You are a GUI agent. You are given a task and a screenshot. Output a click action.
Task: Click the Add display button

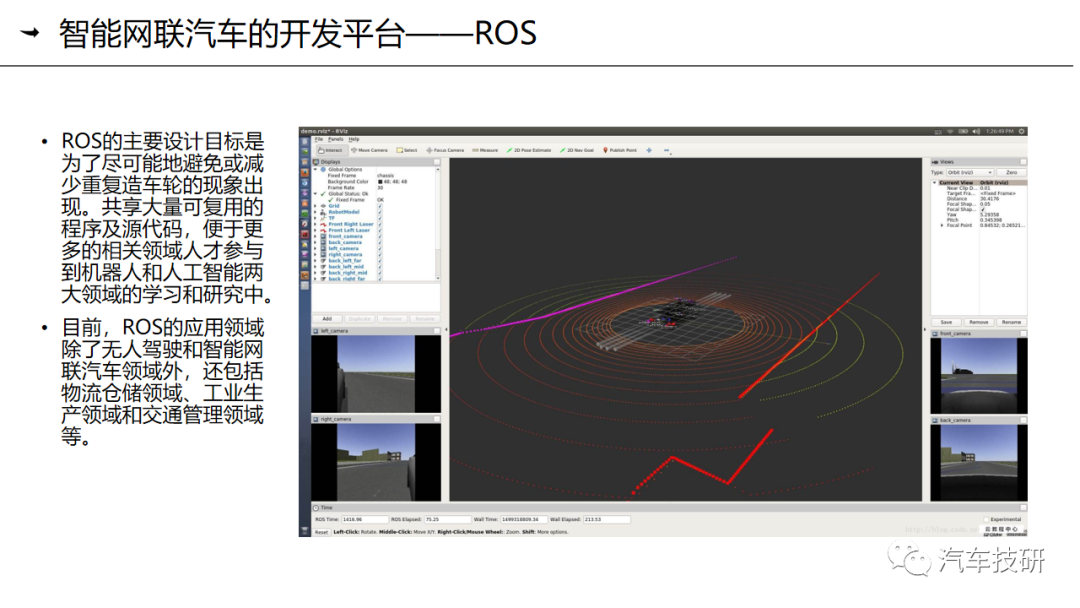[x=327, y=319]
